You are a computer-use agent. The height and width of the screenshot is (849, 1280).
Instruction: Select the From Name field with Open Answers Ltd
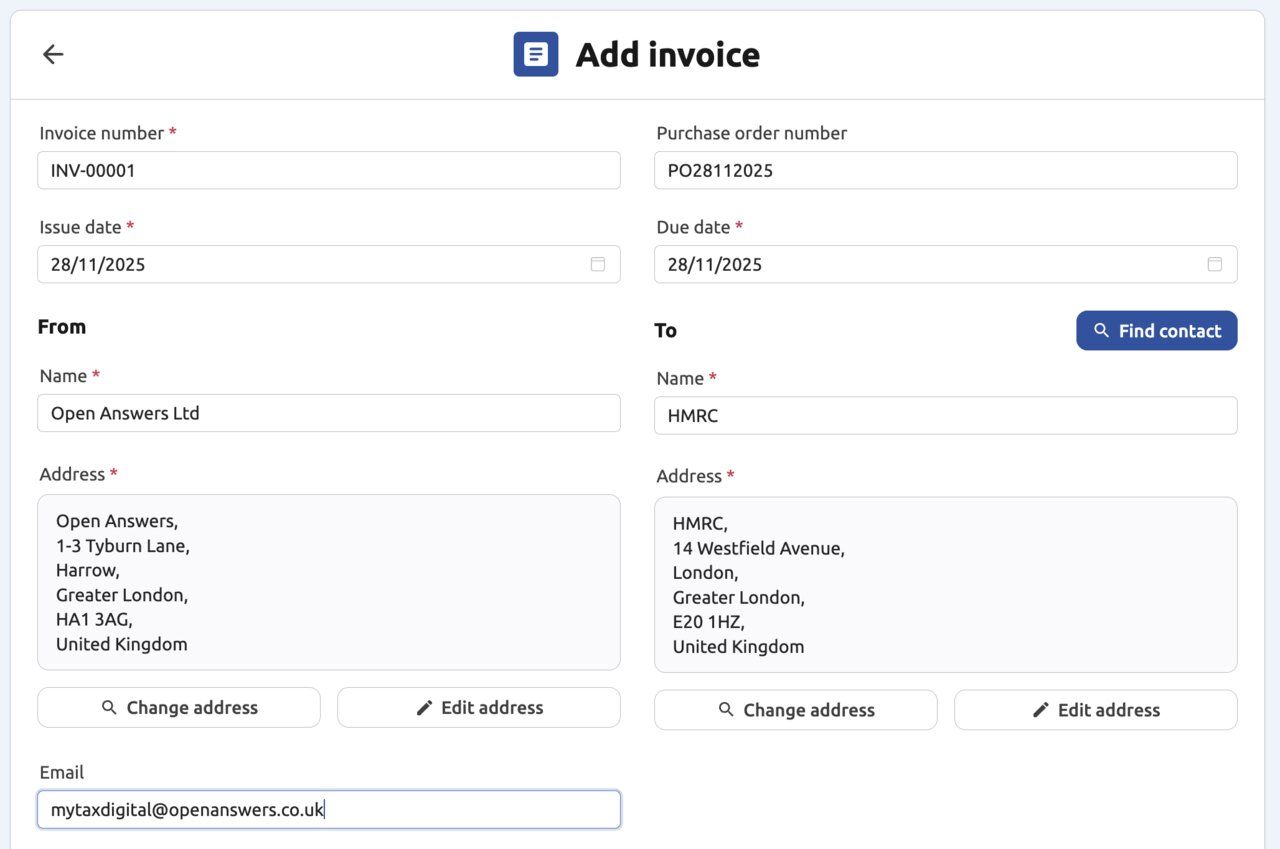click(x=329, y=413)
